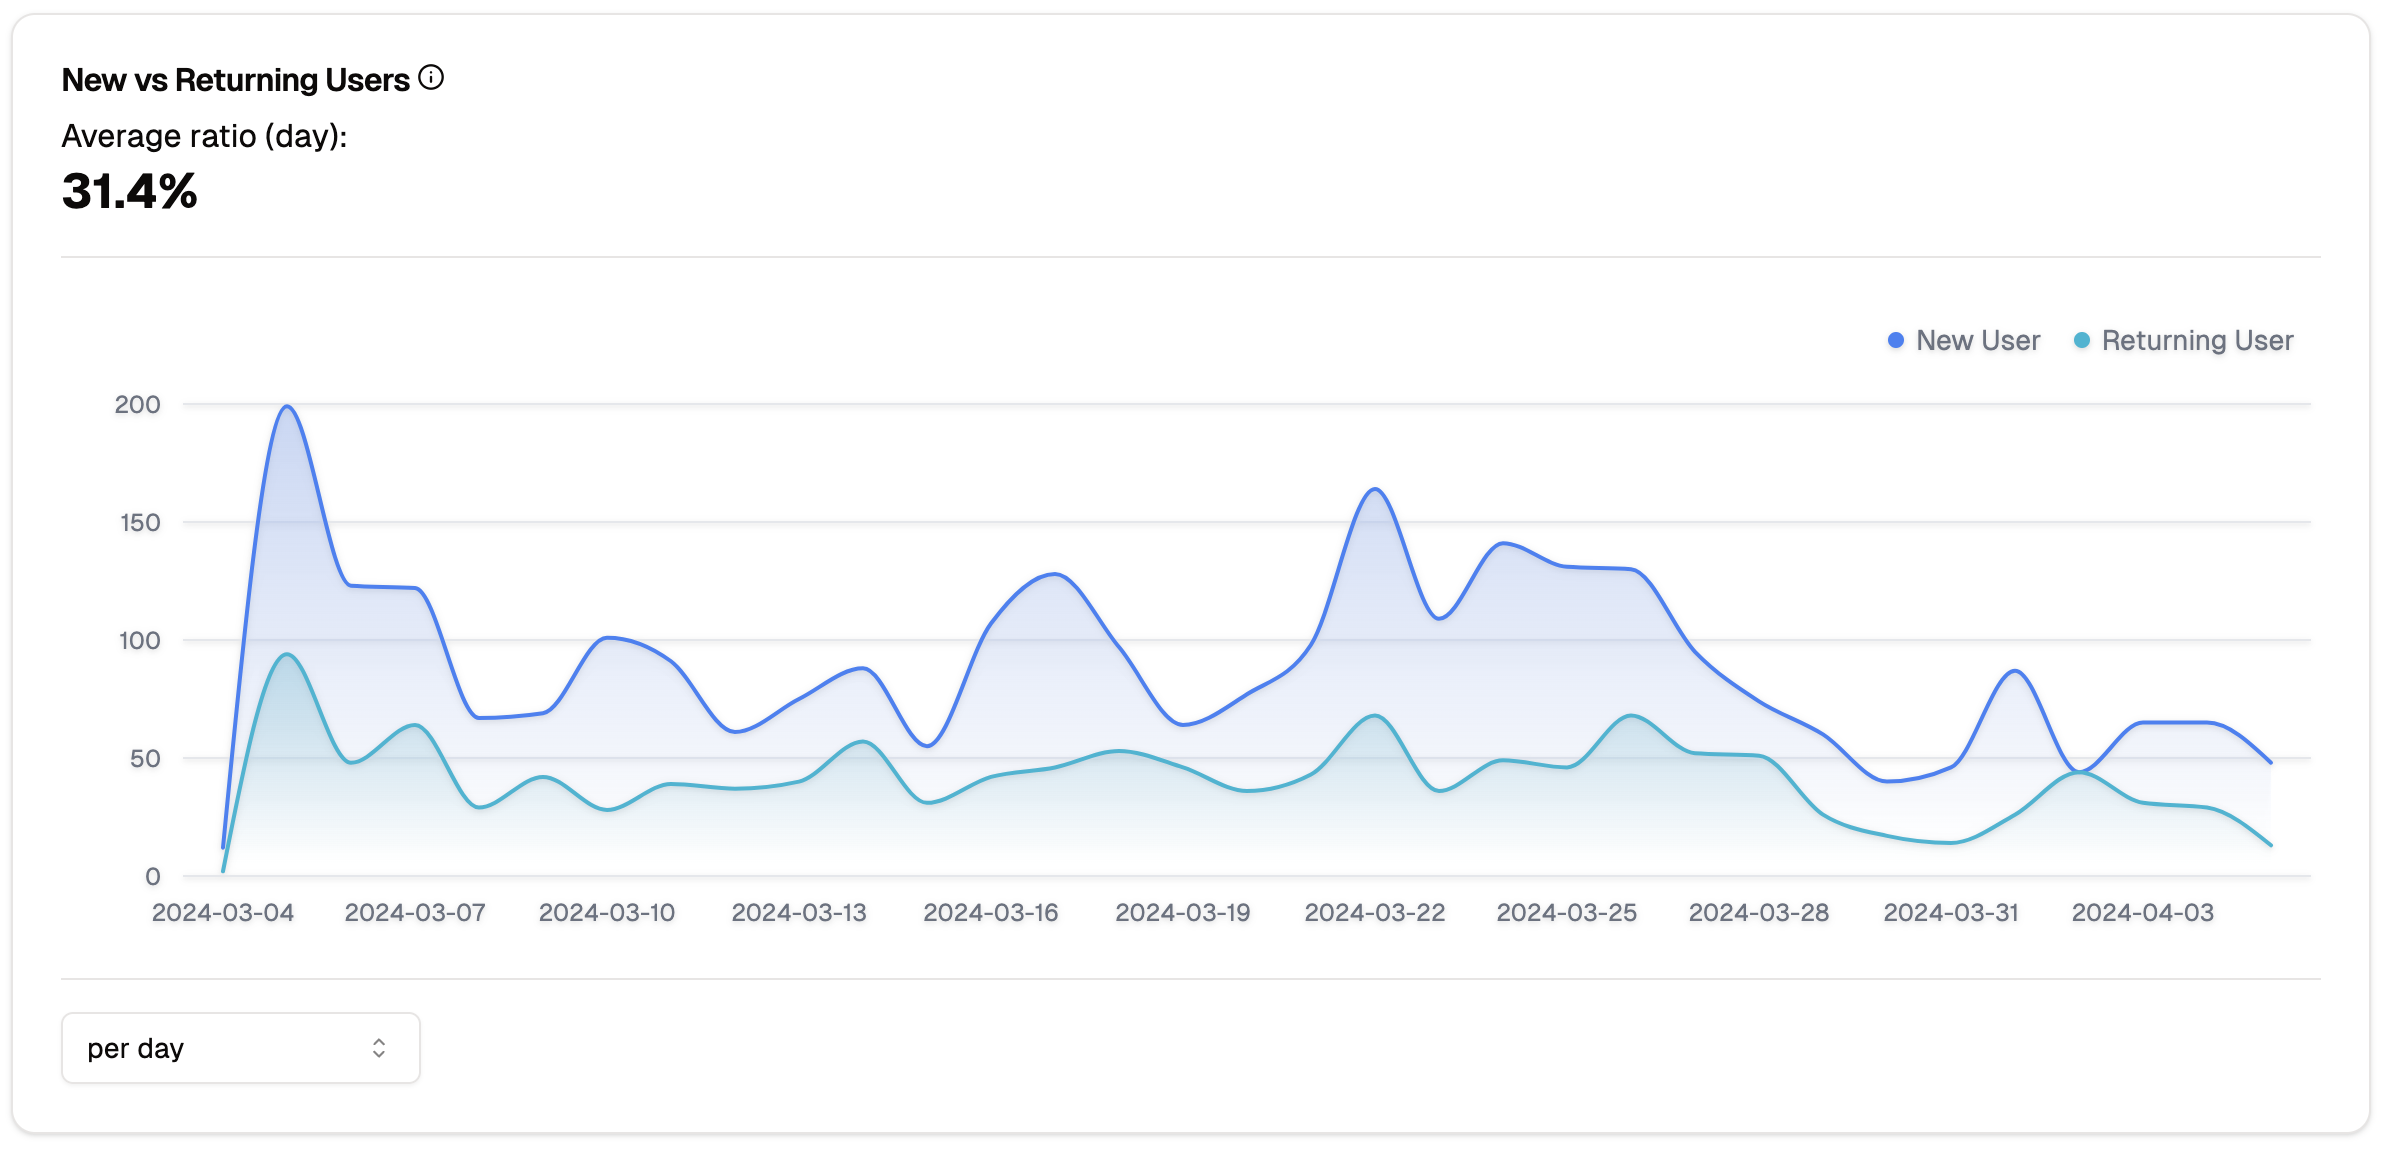Click the 2024-03-22 x-axis label
This screenshot has height=1158, width=2386.
tap(1375, 913)
